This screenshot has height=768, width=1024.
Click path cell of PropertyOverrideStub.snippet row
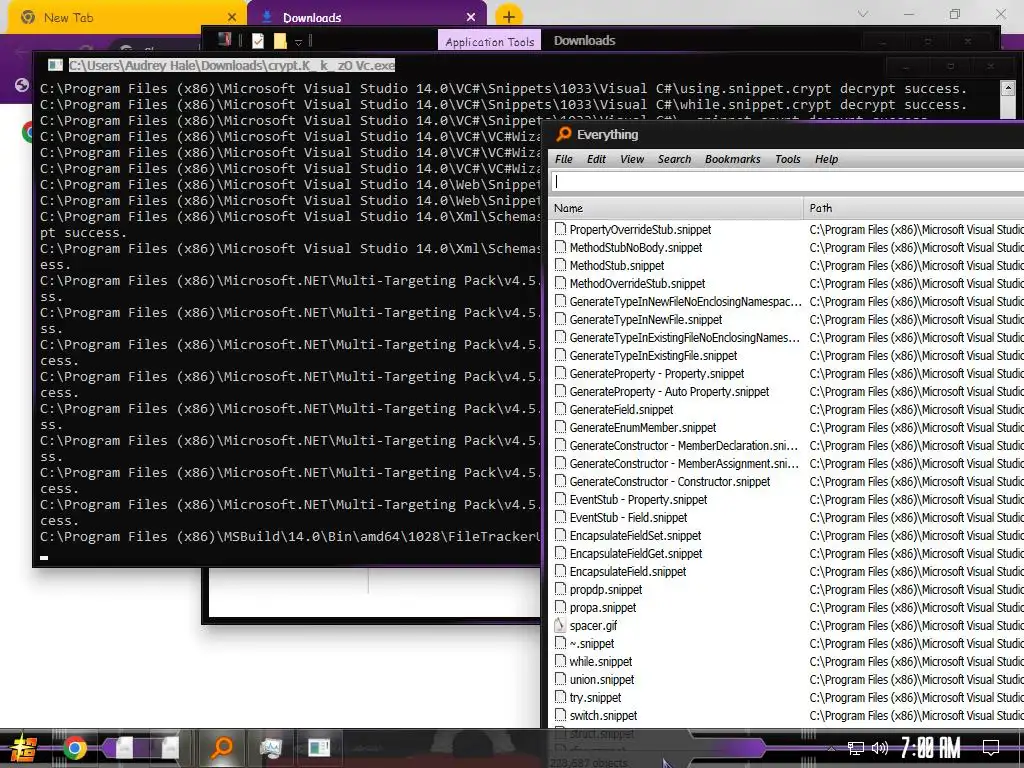click(916, 229)
